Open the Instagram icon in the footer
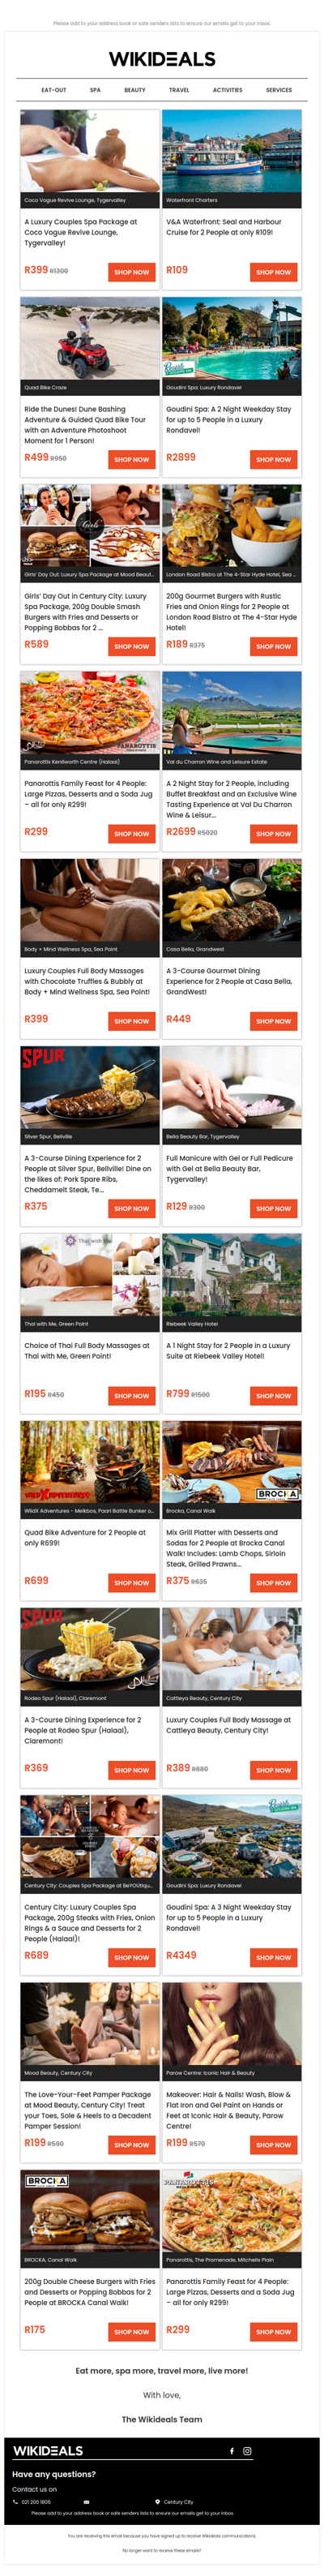This screenshot has width=324, height=2576. [x=247, y=2450]
